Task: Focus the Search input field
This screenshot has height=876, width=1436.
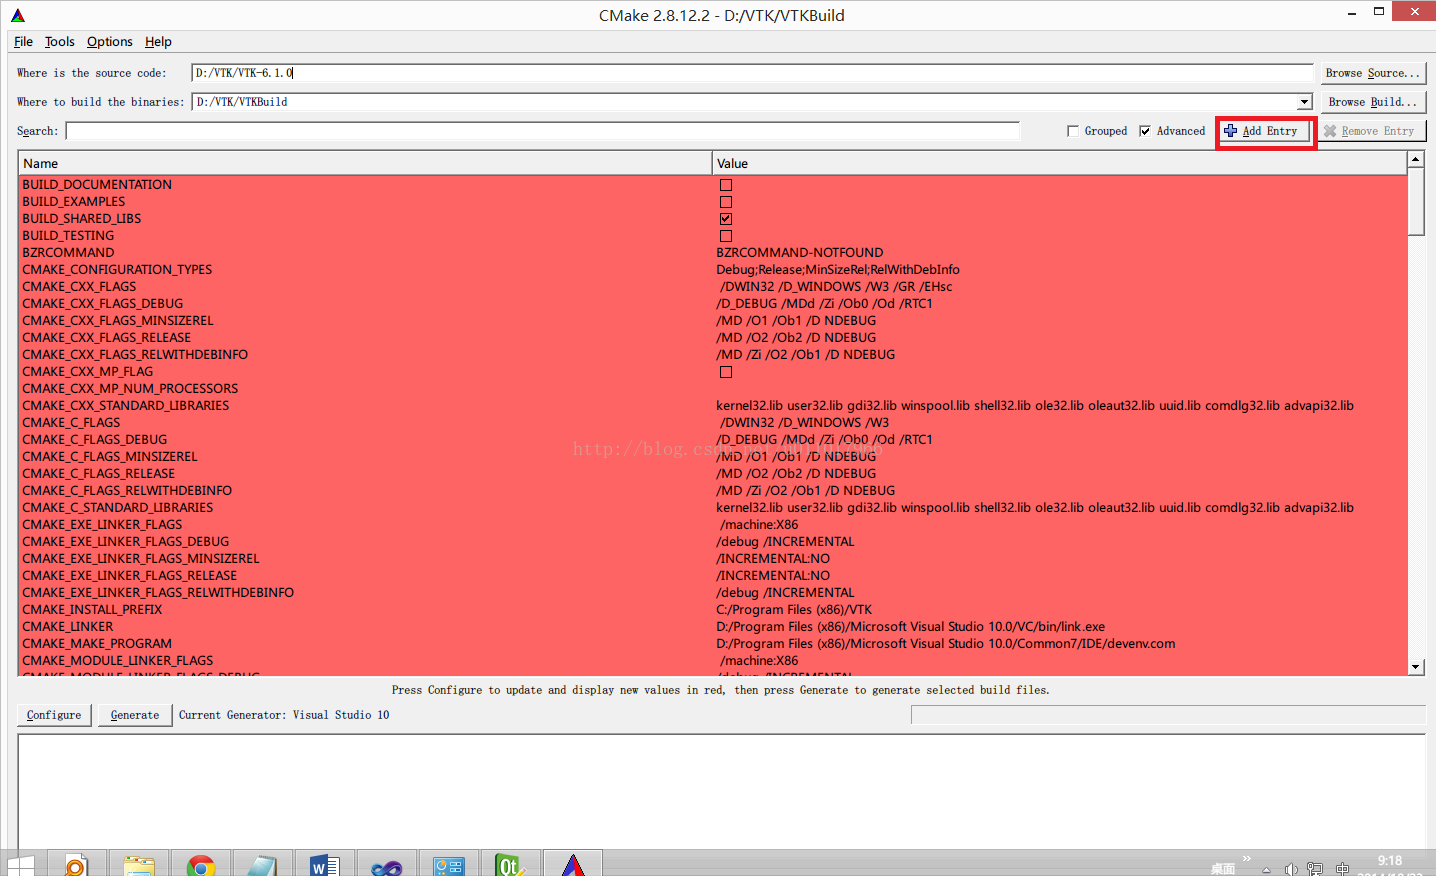Action: click(543, 131)
